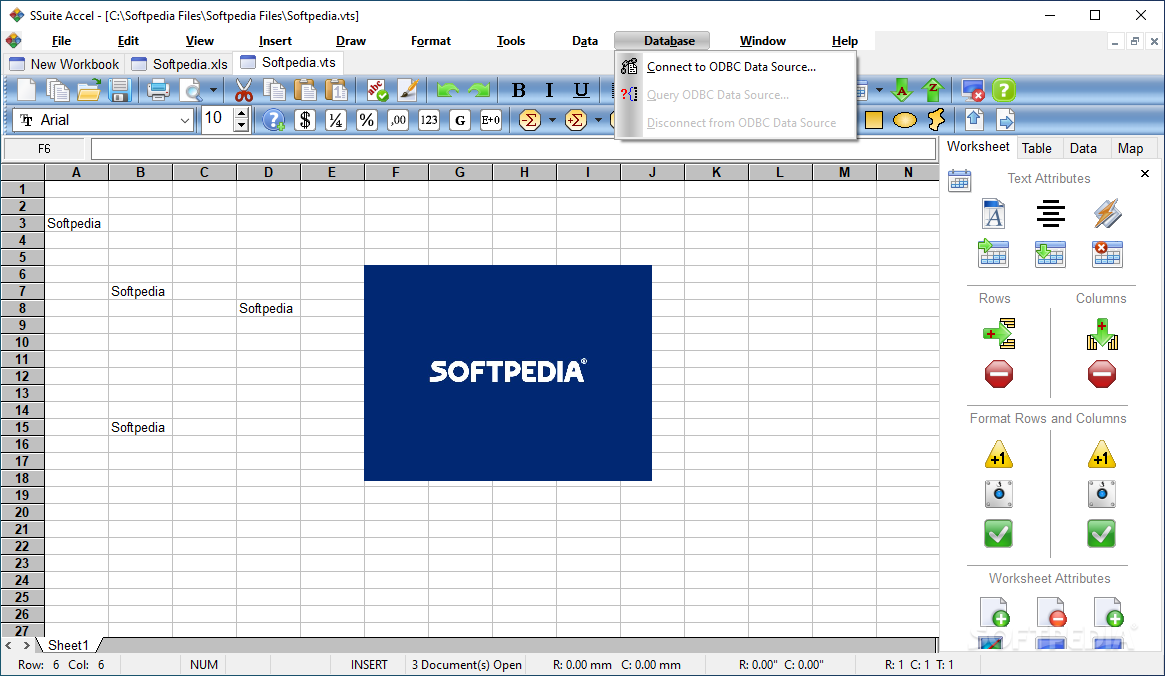
Task: Select row header 15
Action: coord(22,427)
